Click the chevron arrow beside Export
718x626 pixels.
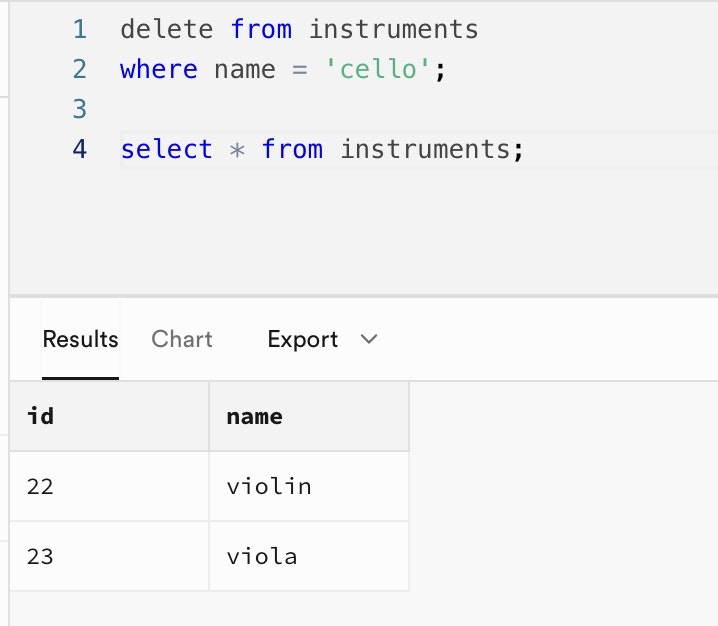[369, 340]
